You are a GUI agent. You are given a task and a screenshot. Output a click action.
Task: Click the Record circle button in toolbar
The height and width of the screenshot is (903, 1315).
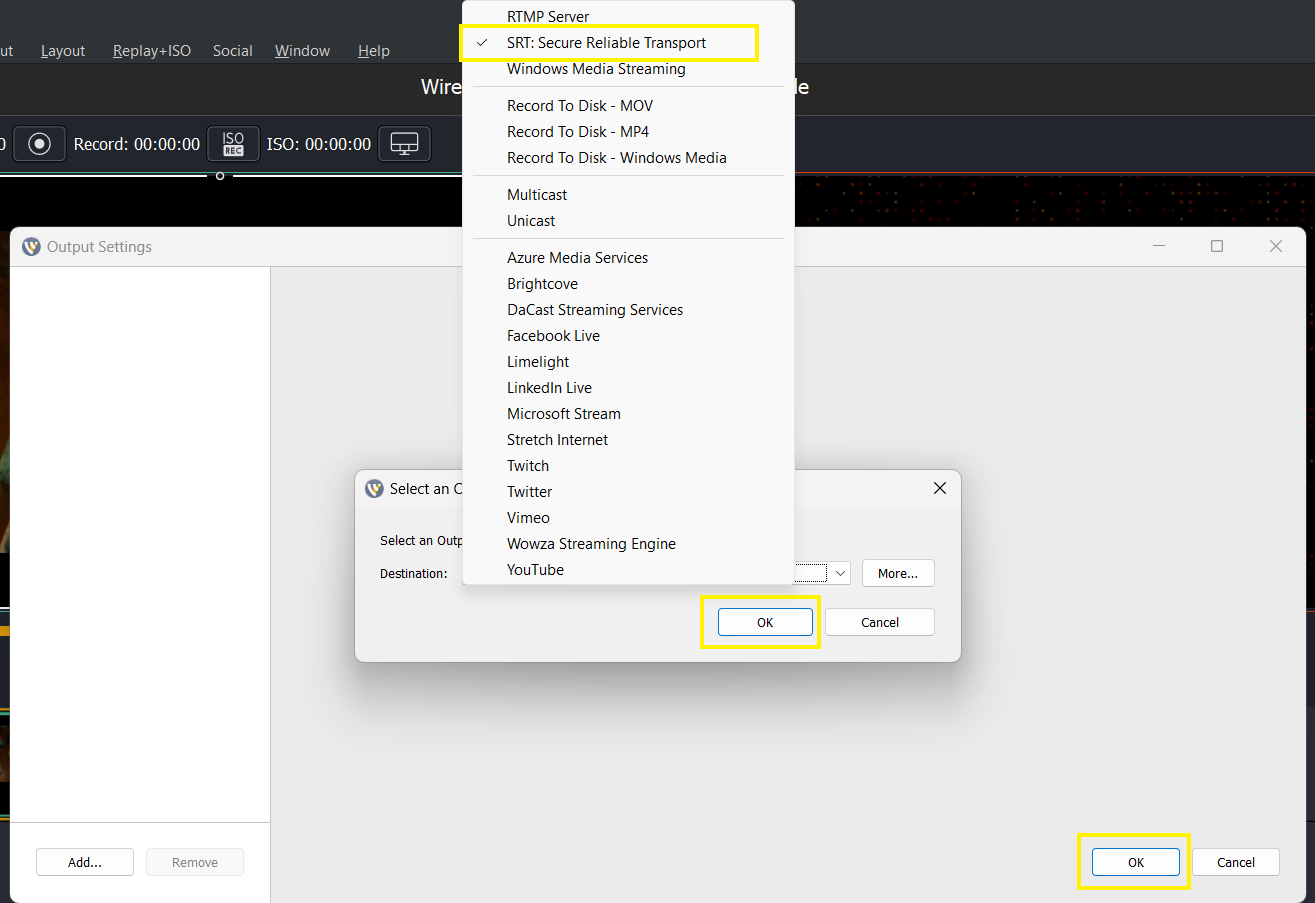coord(40,144)
